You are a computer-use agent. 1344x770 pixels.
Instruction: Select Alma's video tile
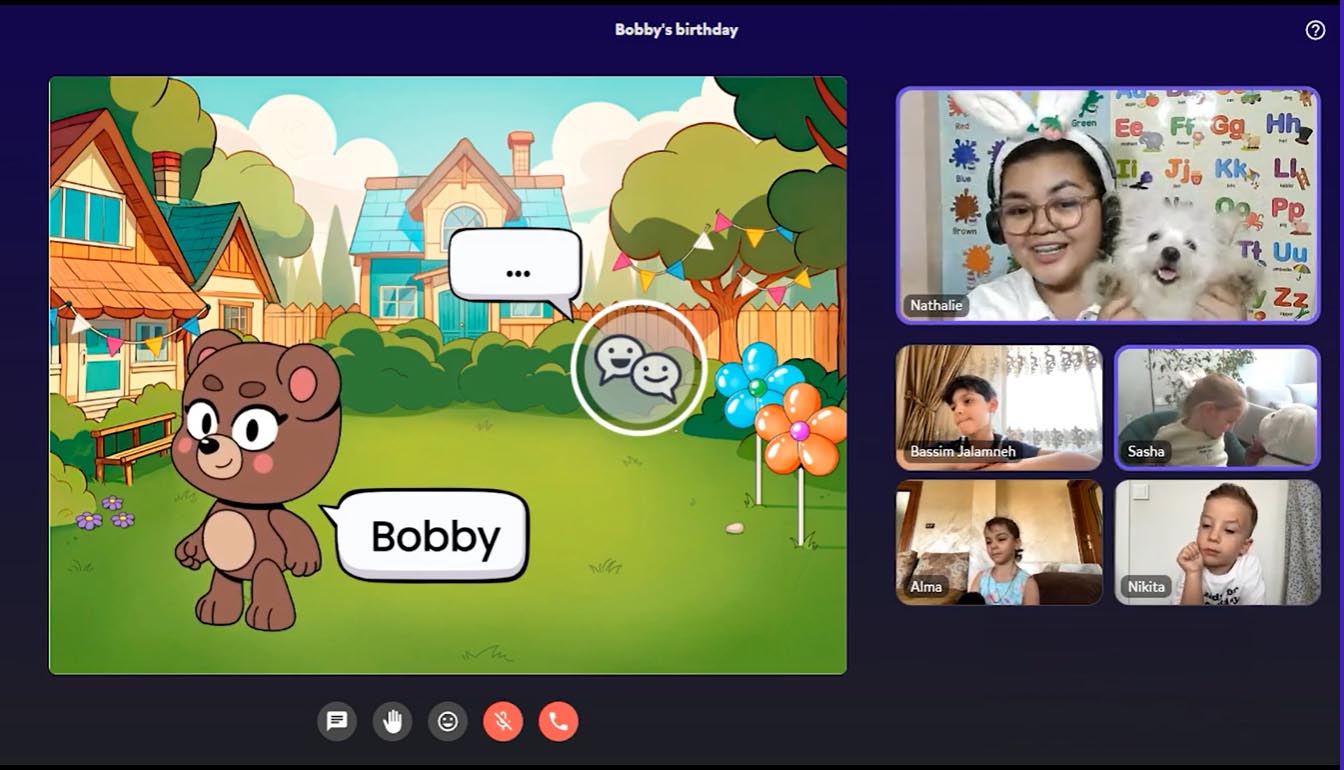(998, 542)
